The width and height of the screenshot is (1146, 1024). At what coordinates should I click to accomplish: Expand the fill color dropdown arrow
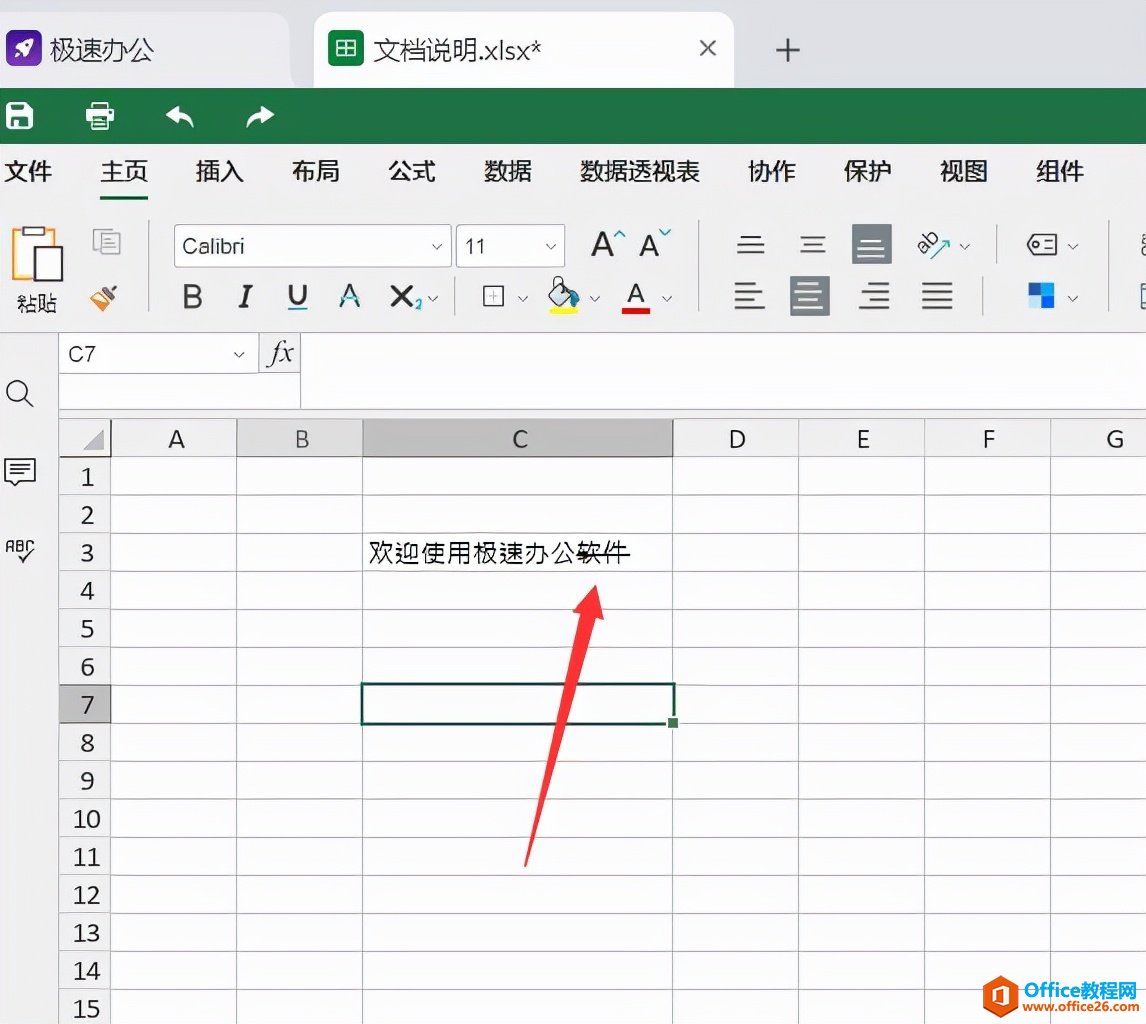tap(595, 297)
